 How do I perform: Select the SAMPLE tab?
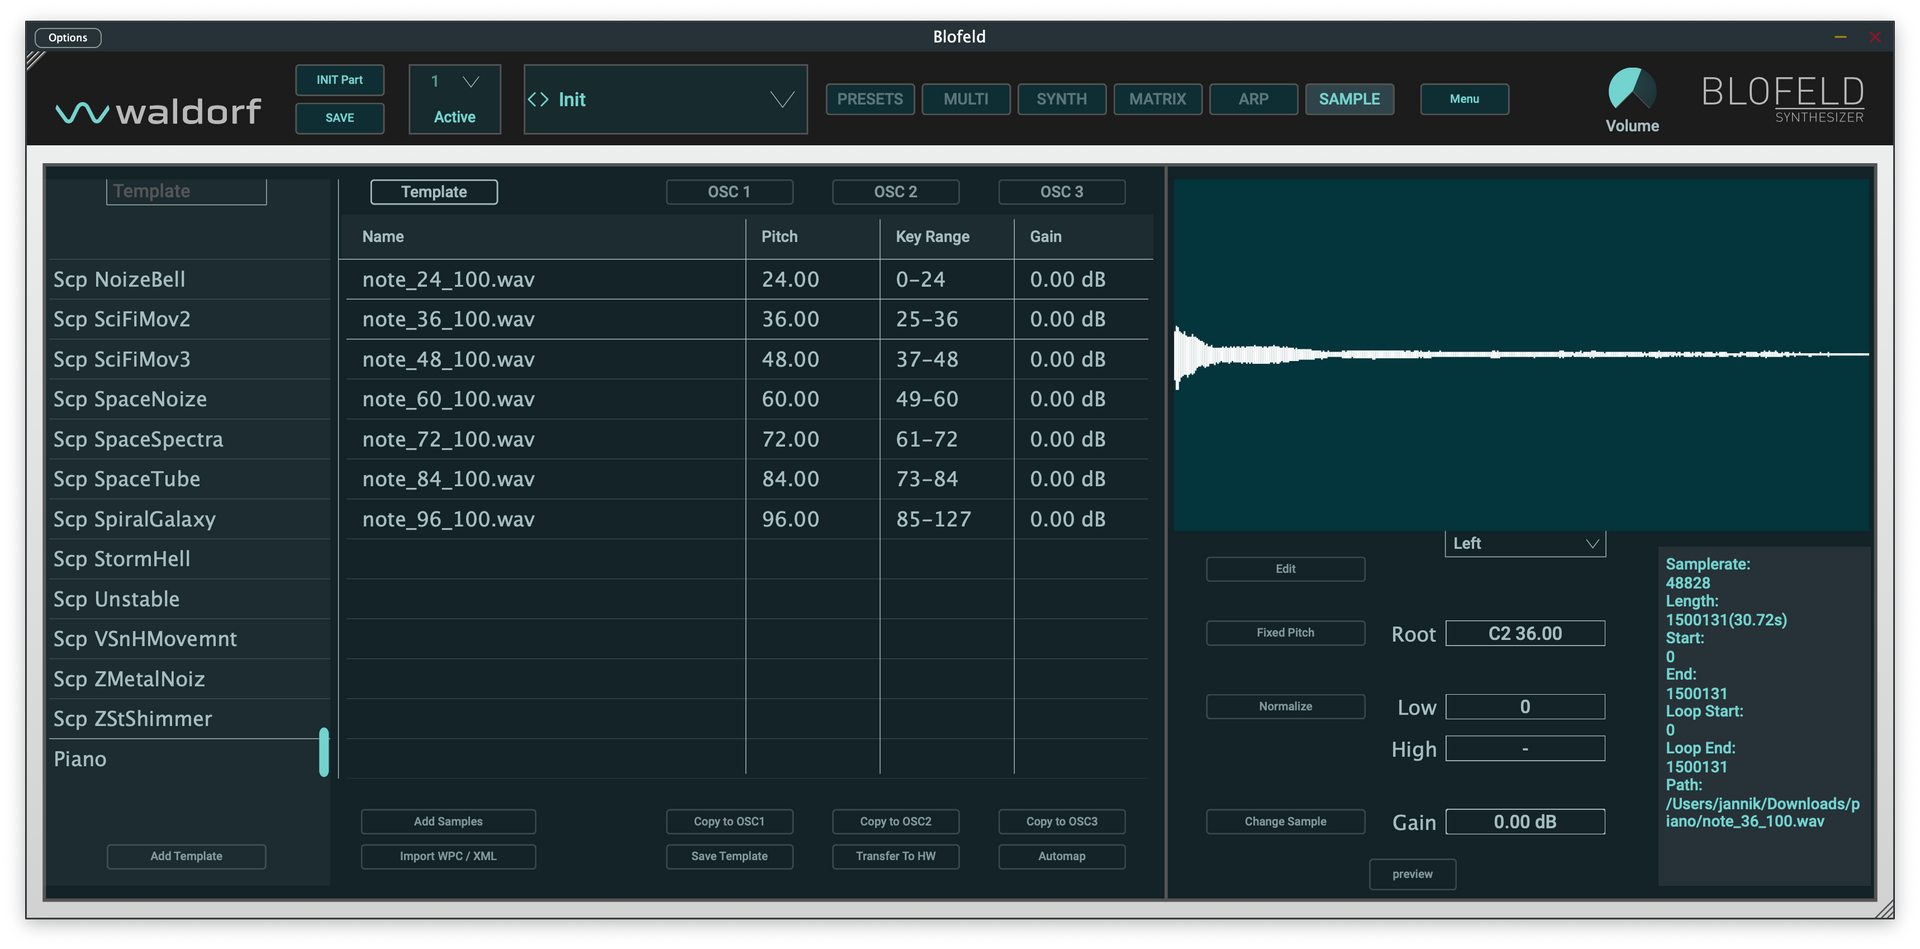click(x=1350, y=99)
